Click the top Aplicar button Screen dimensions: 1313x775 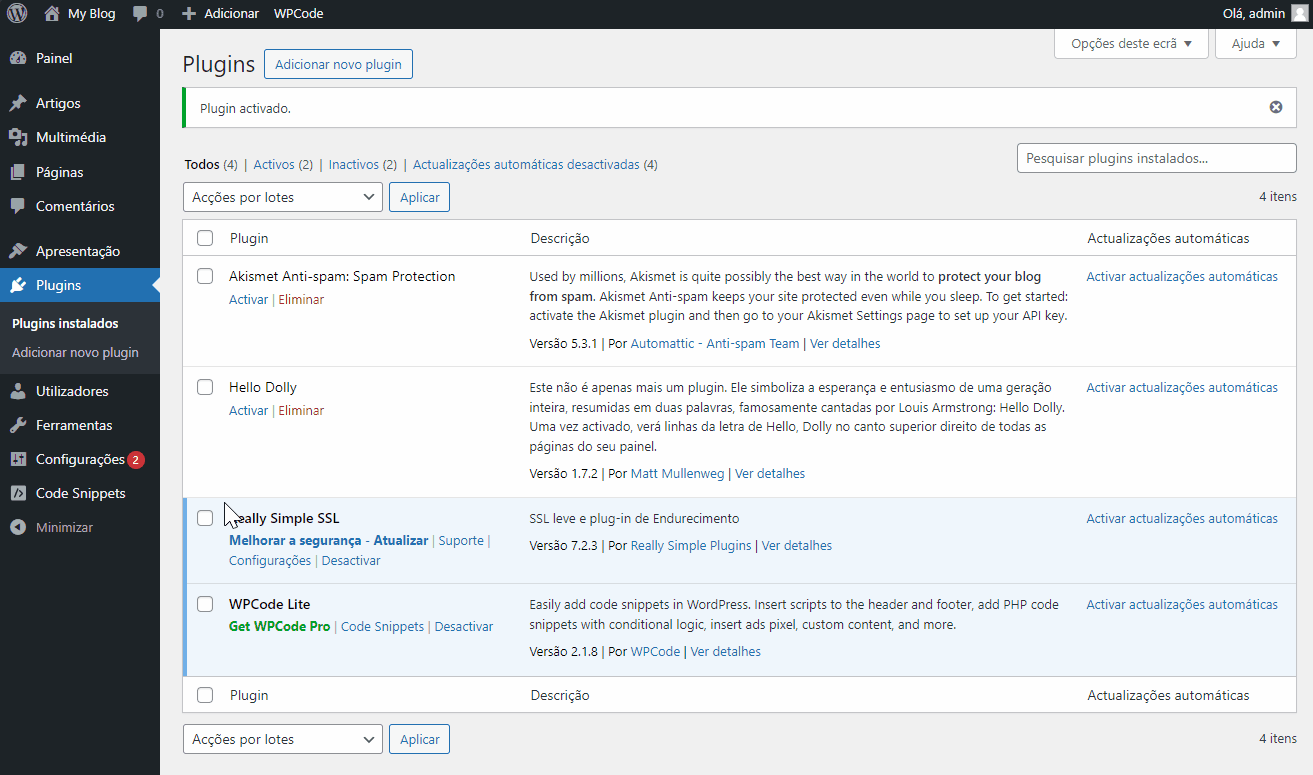[420, 197]
